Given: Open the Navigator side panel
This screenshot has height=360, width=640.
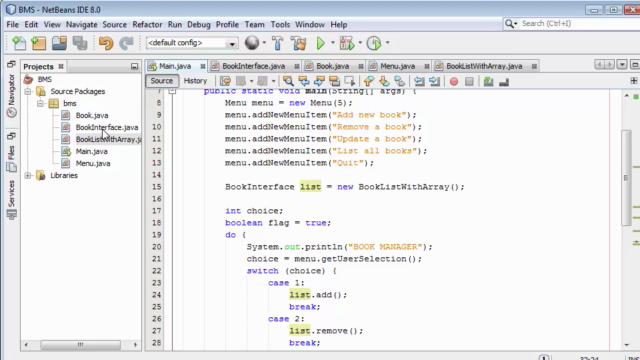Looking at the screenshot, I should point(11,95).
